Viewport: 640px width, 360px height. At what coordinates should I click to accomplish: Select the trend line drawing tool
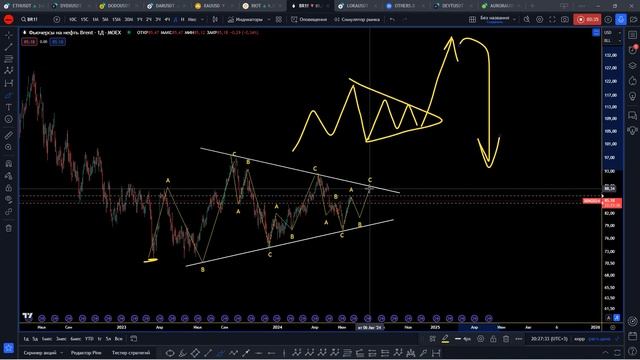(x=9, y=47)
